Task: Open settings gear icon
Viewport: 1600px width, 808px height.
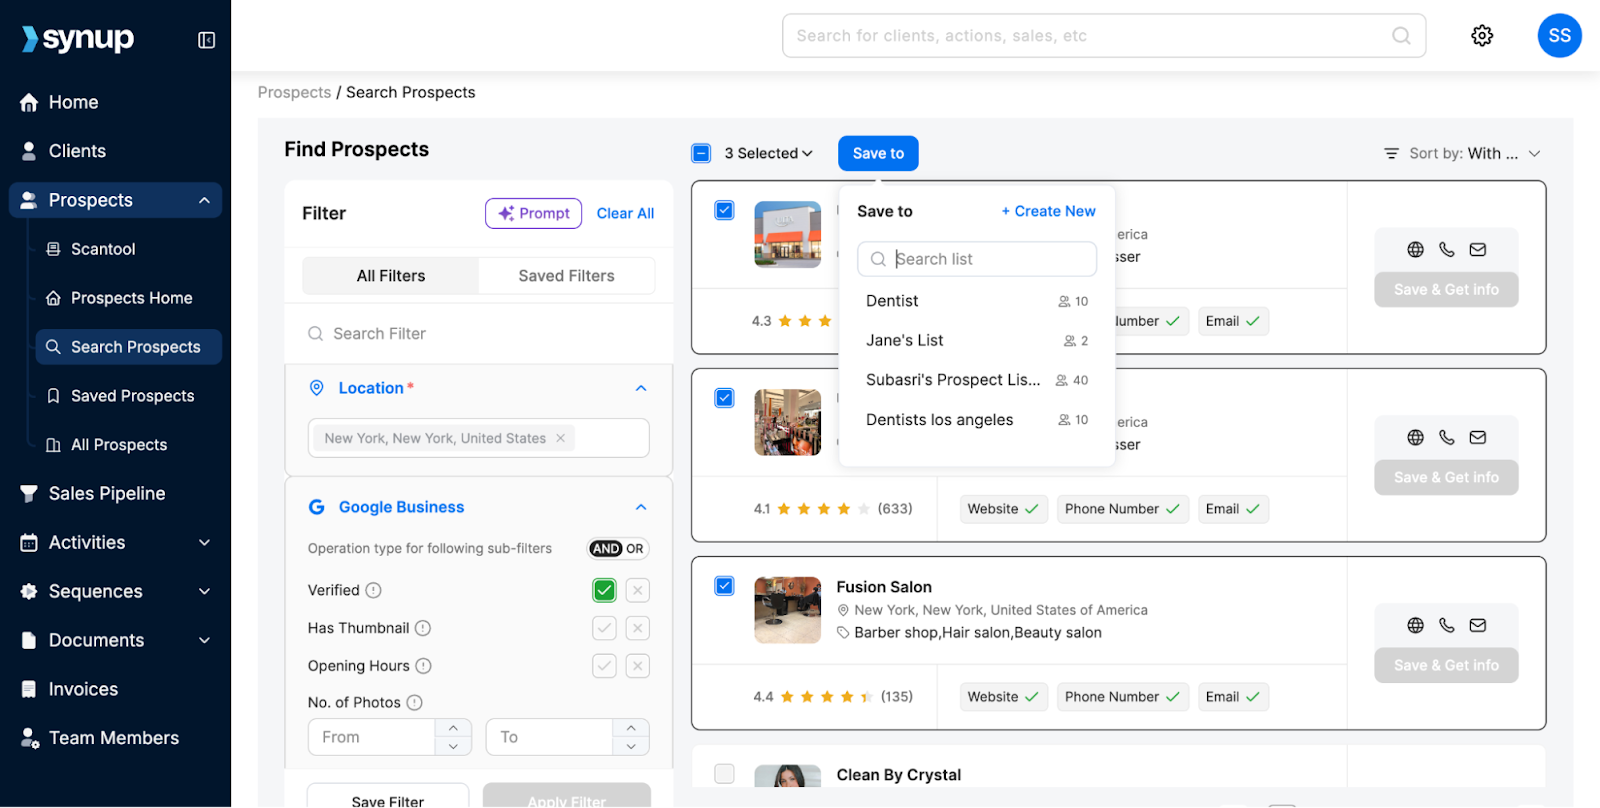Action: pos(1482,36)
